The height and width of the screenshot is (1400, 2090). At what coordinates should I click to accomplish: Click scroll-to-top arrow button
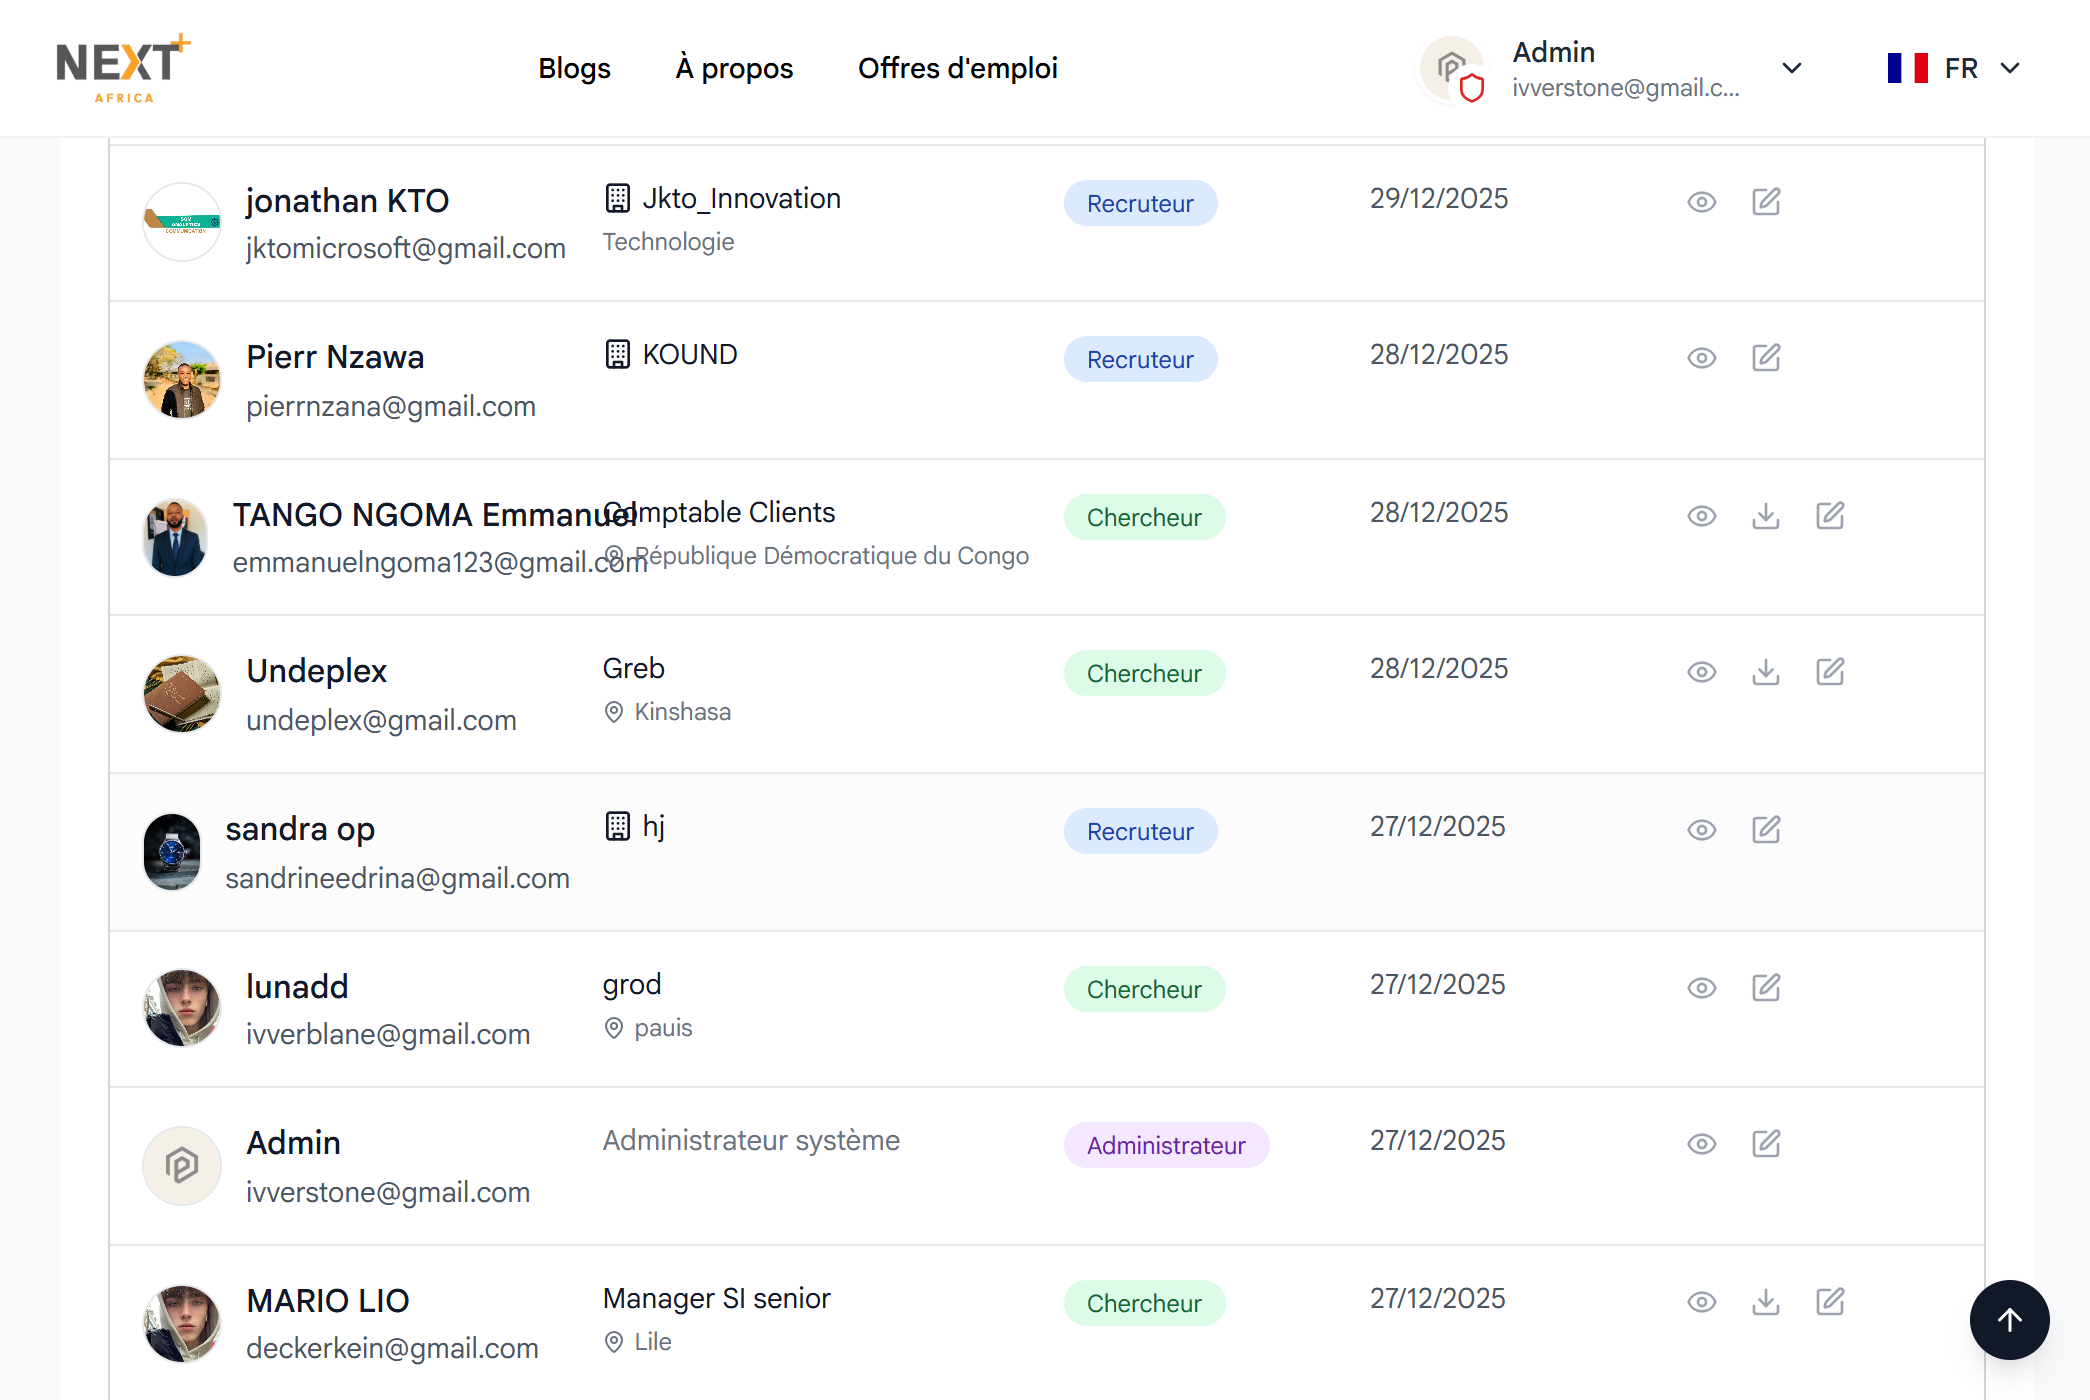(x=2009, y=1320)
